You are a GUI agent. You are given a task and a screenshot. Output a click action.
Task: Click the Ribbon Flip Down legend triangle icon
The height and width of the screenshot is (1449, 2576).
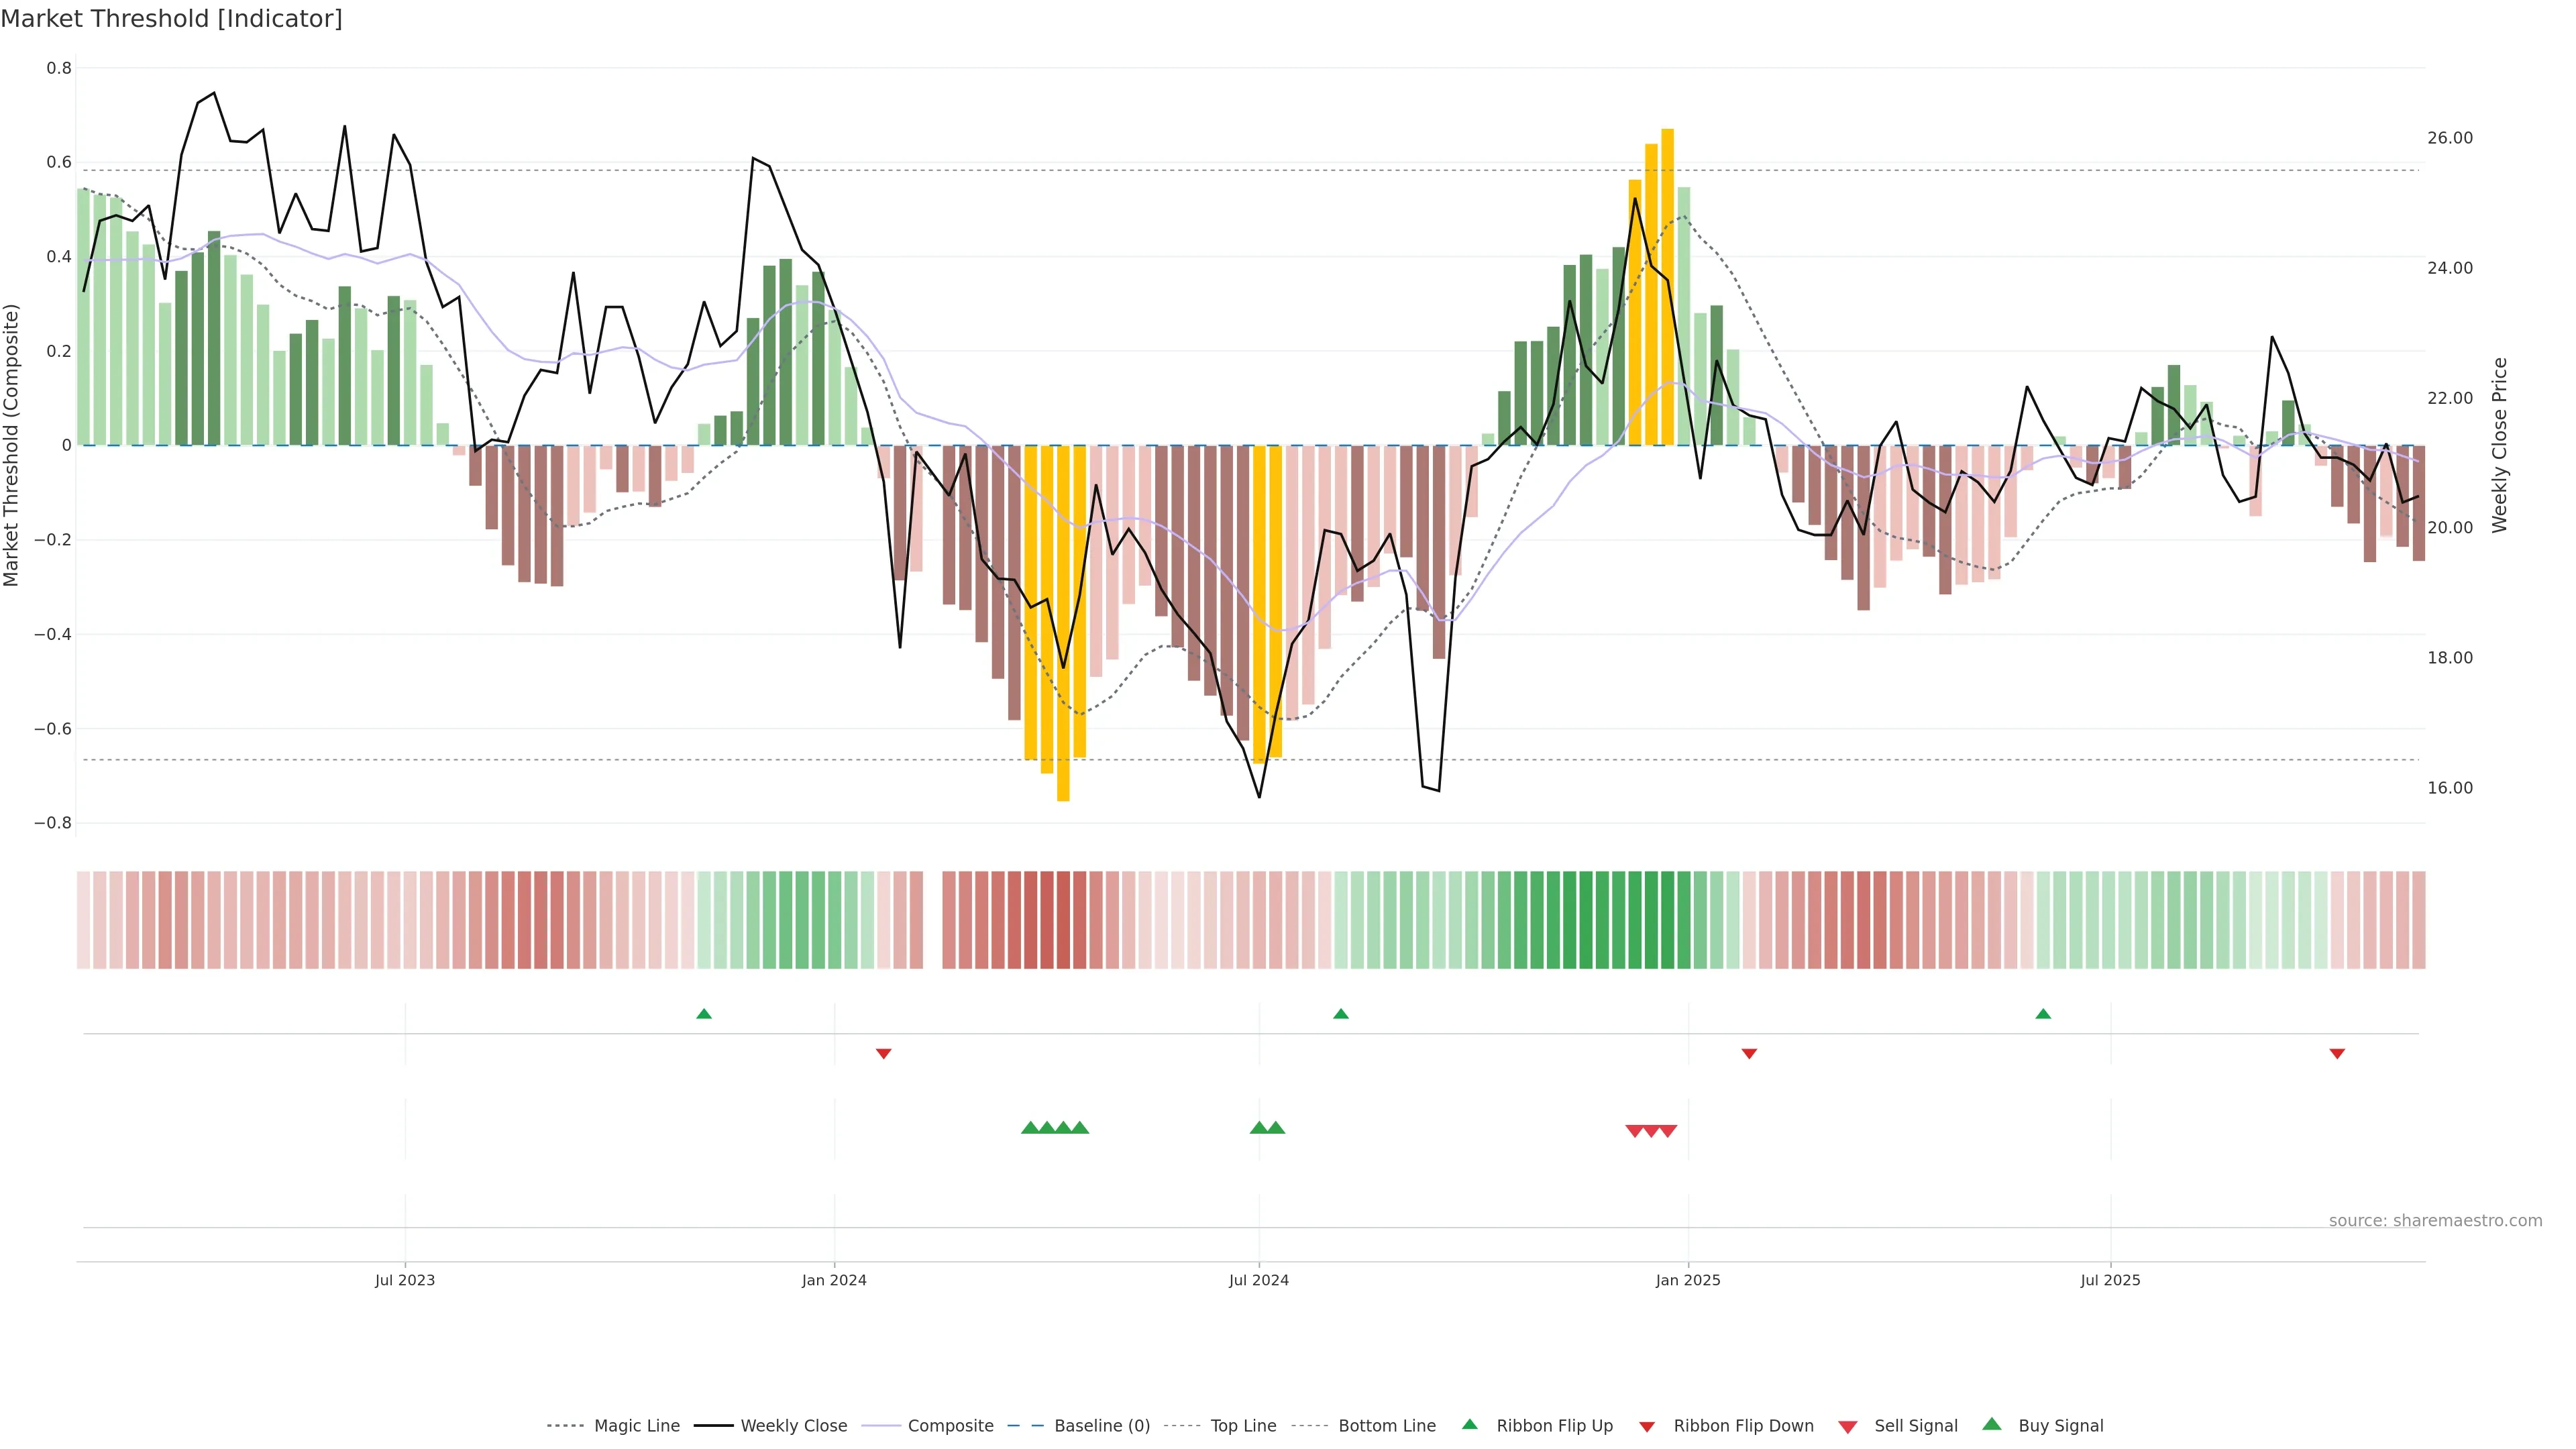[x=1647, y=1426]
